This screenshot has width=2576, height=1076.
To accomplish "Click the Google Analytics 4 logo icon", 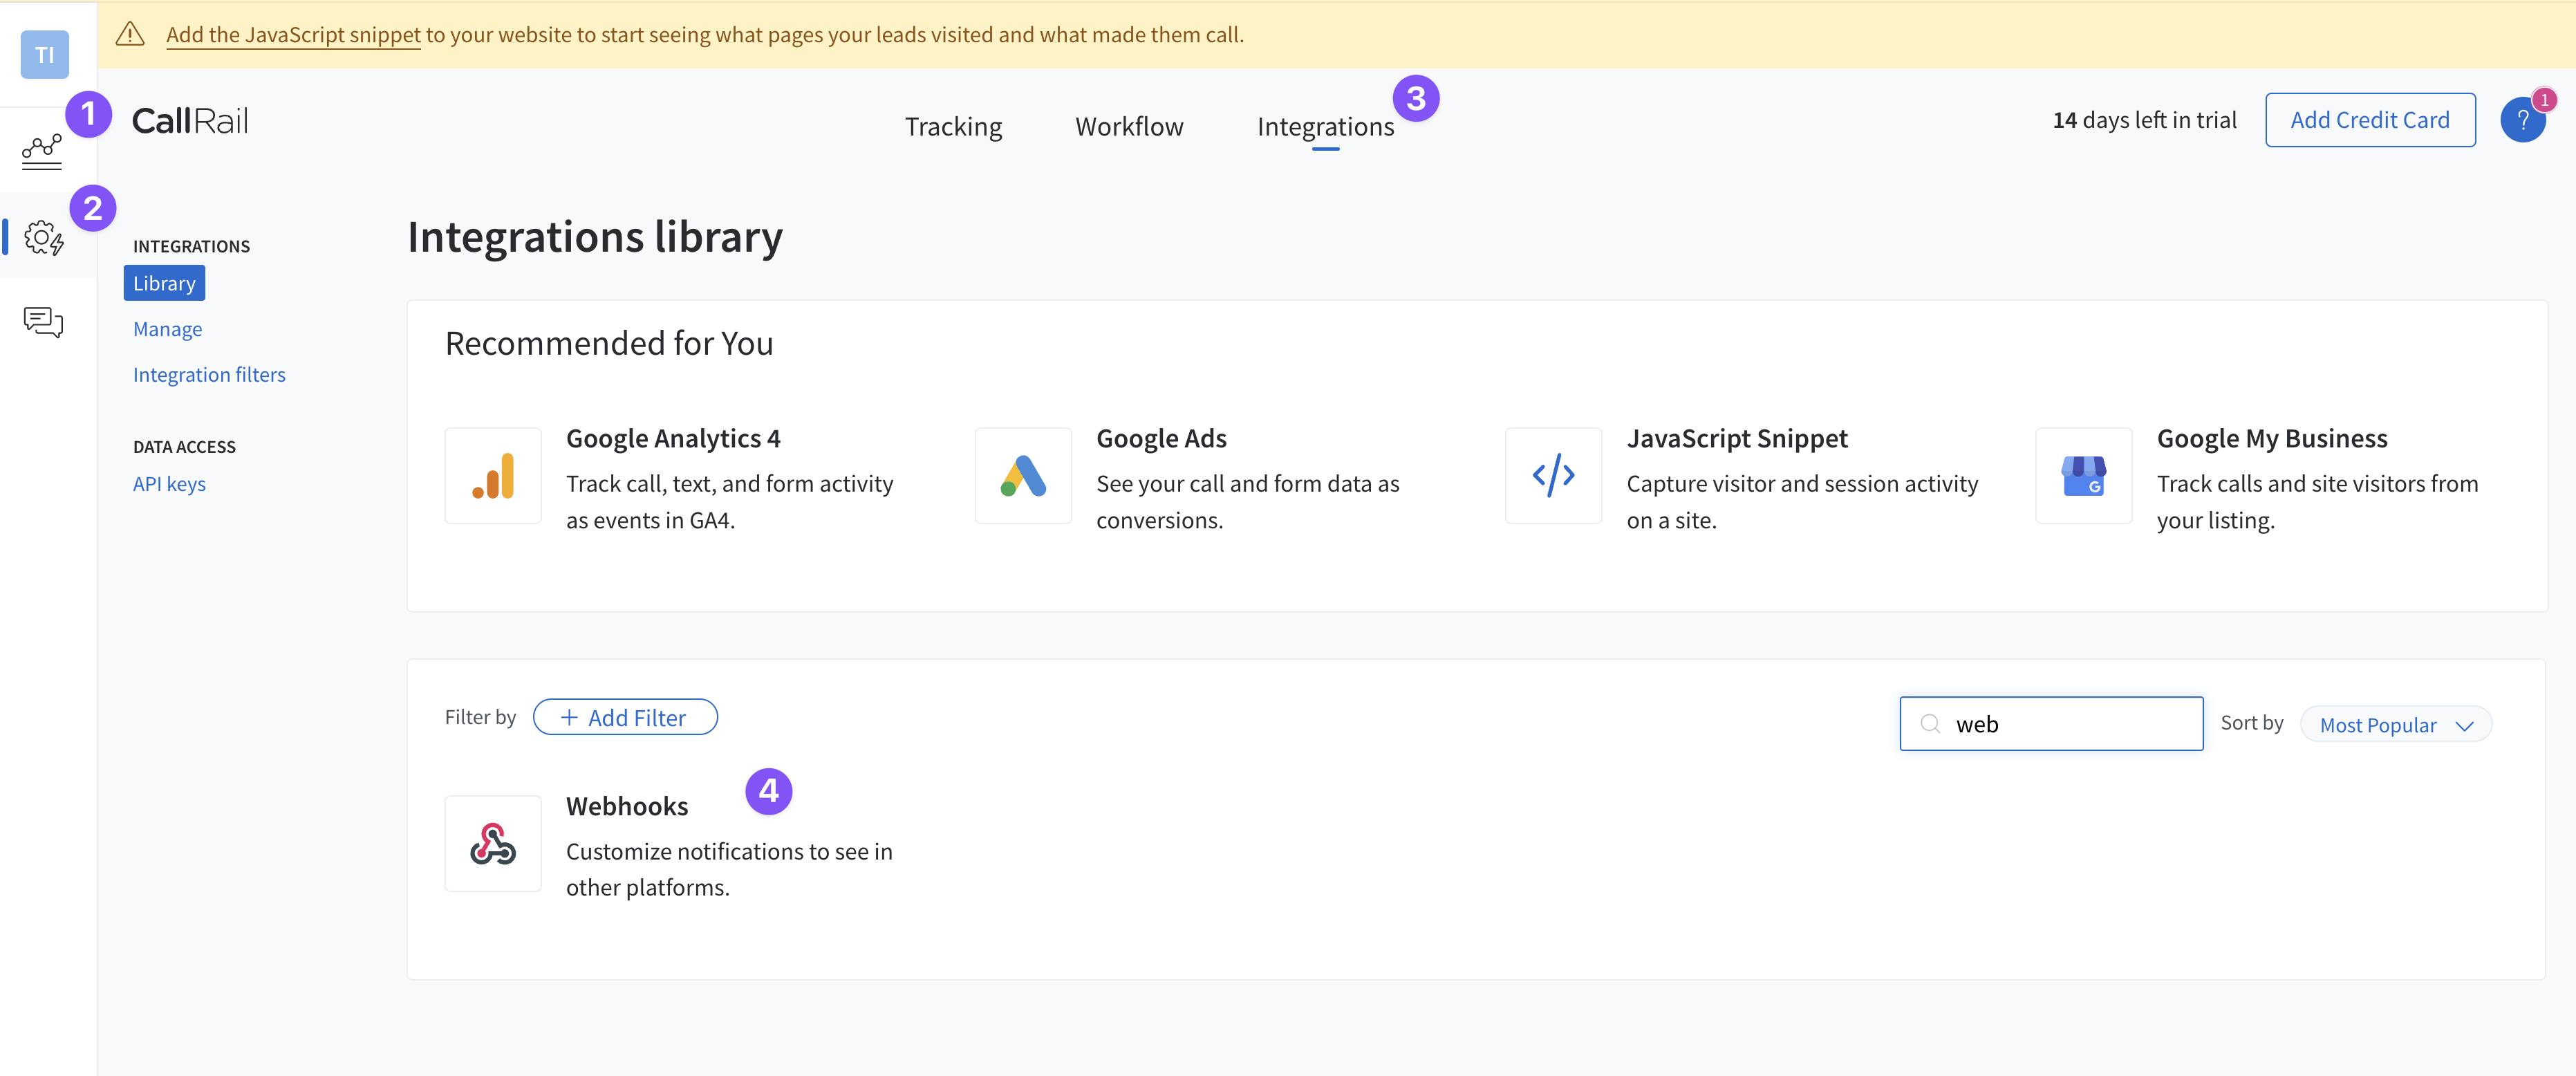I will tap(493, 476).
